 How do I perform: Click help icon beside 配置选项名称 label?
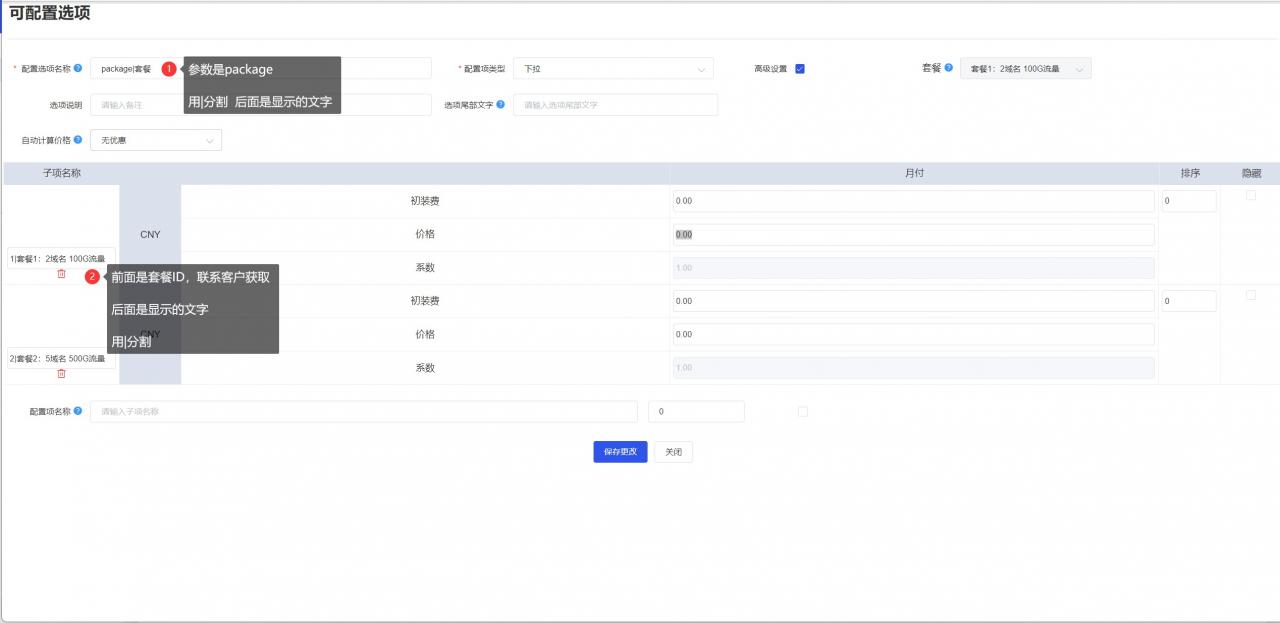(x=78, y=68)
